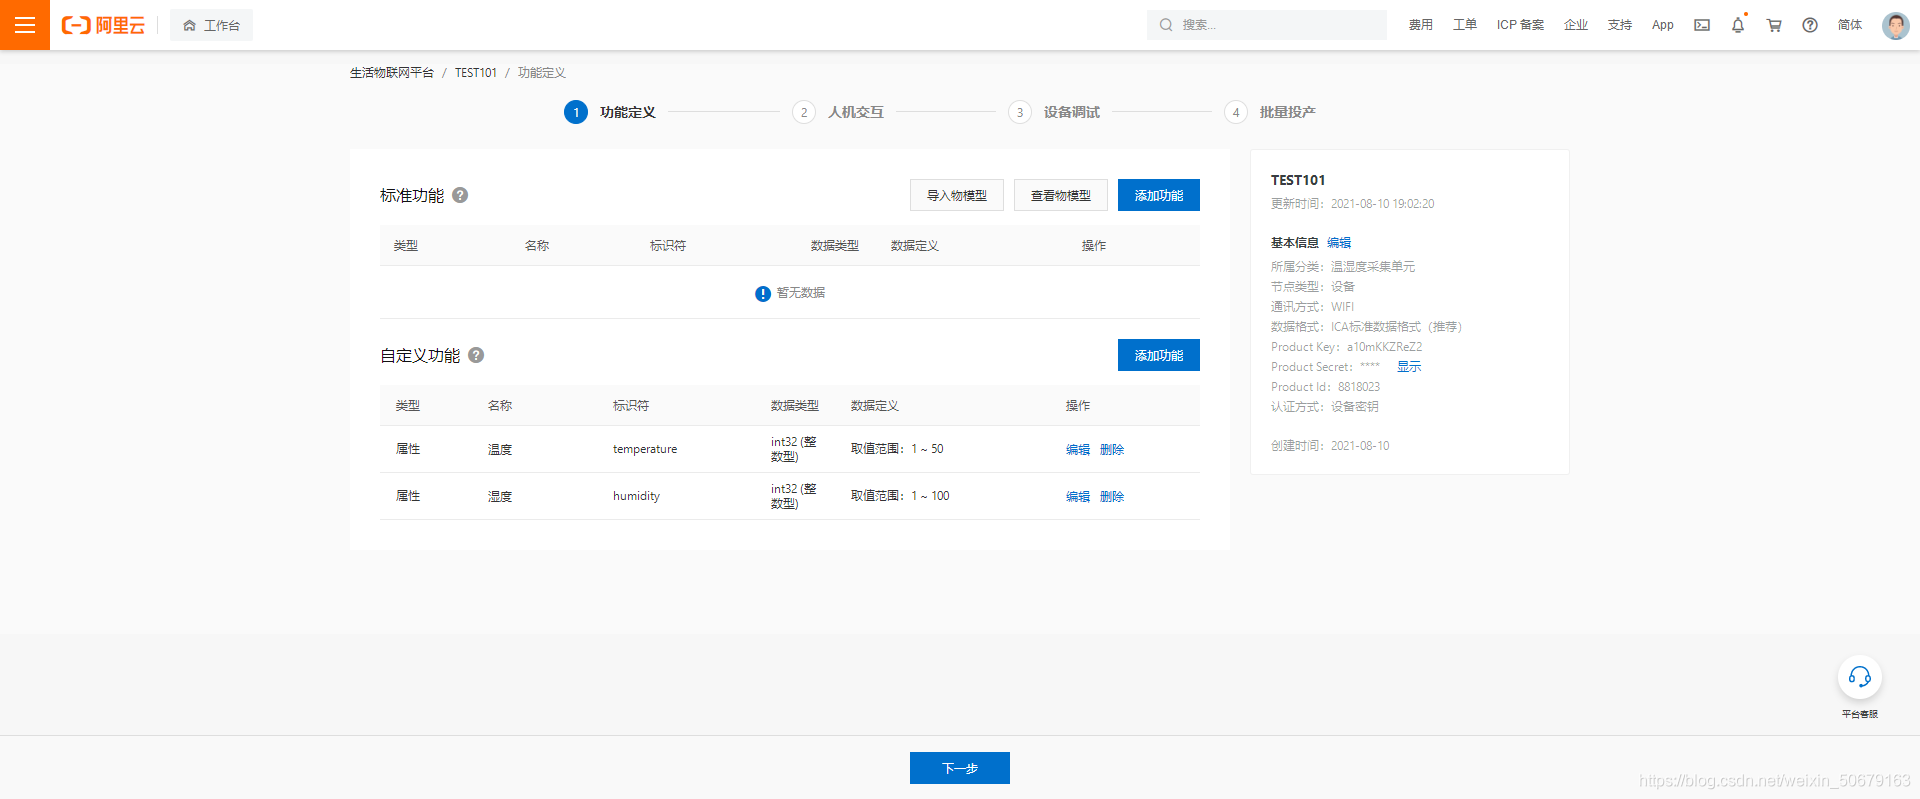Click the temperature identifier cell
This screenshot has height=799, width=1920.
coord(645,449)
